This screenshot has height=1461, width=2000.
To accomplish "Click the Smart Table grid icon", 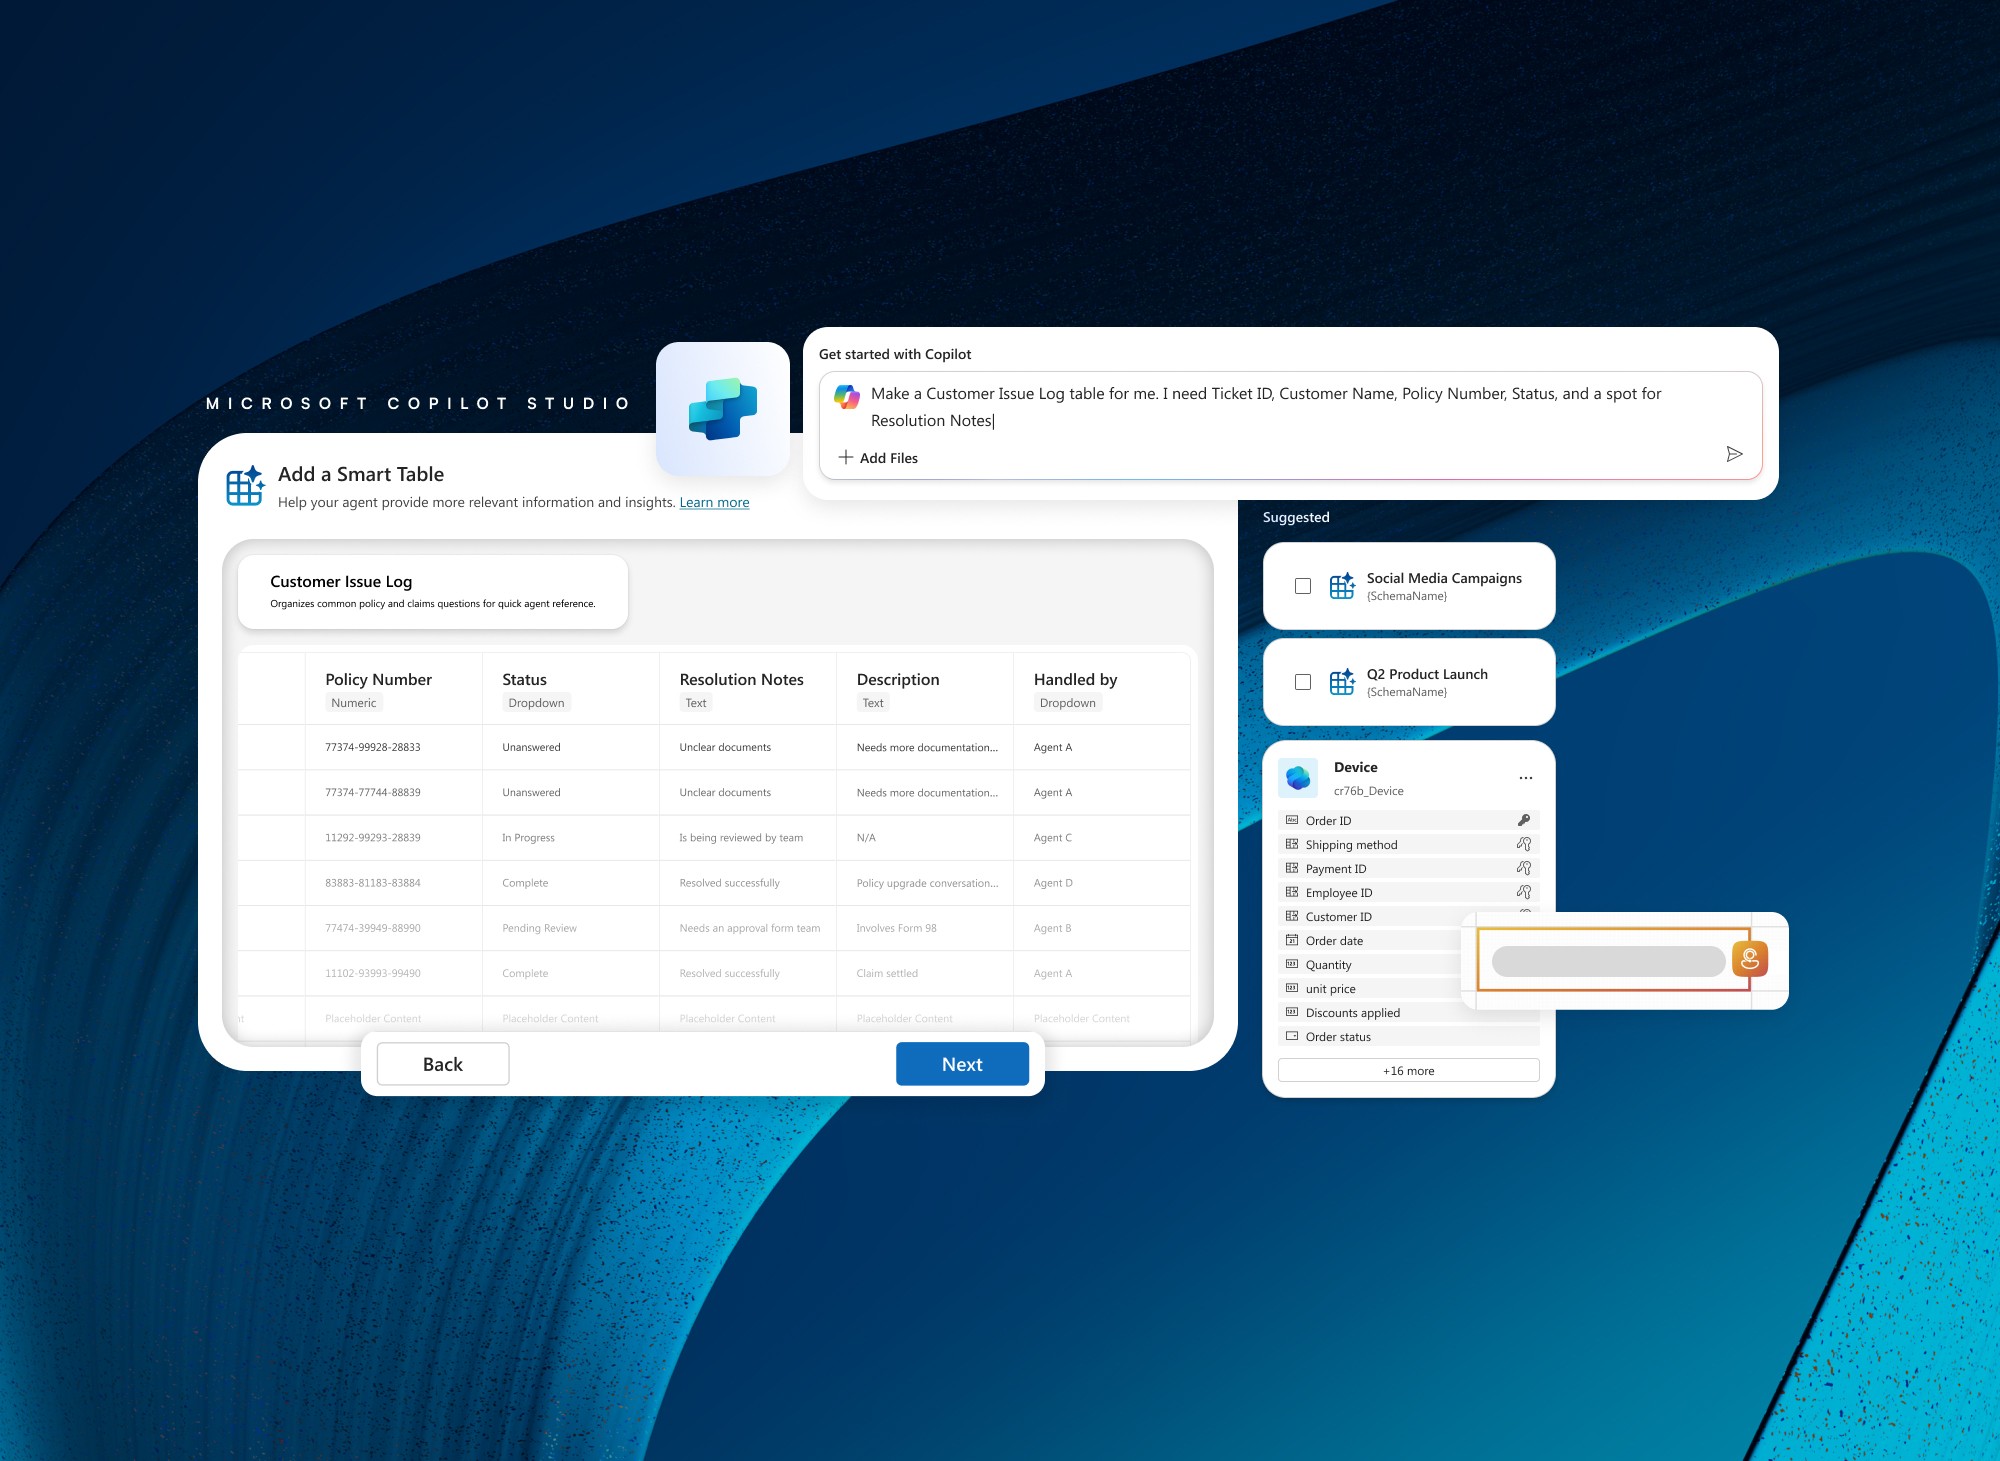I will pos(245,486).
